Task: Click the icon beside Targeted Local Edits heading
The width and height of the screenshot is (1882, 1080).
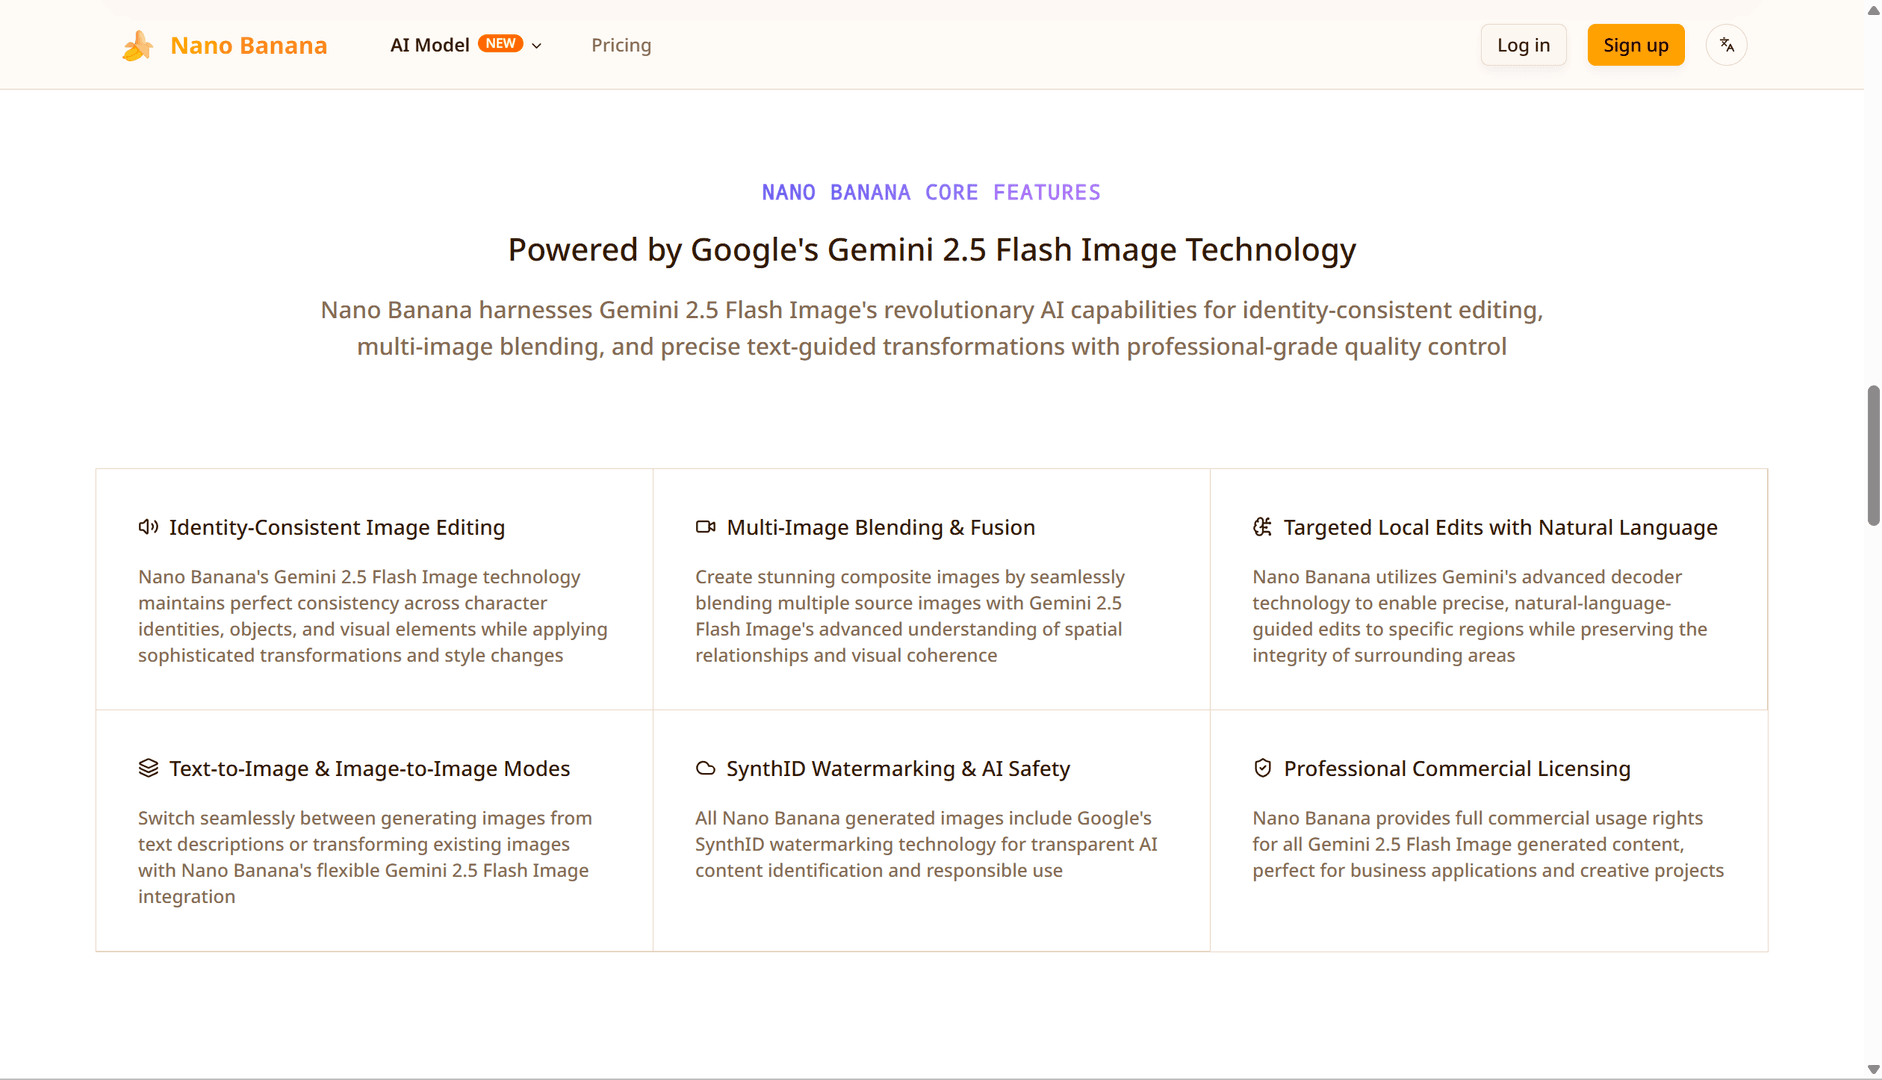Action: point(1263,527)
